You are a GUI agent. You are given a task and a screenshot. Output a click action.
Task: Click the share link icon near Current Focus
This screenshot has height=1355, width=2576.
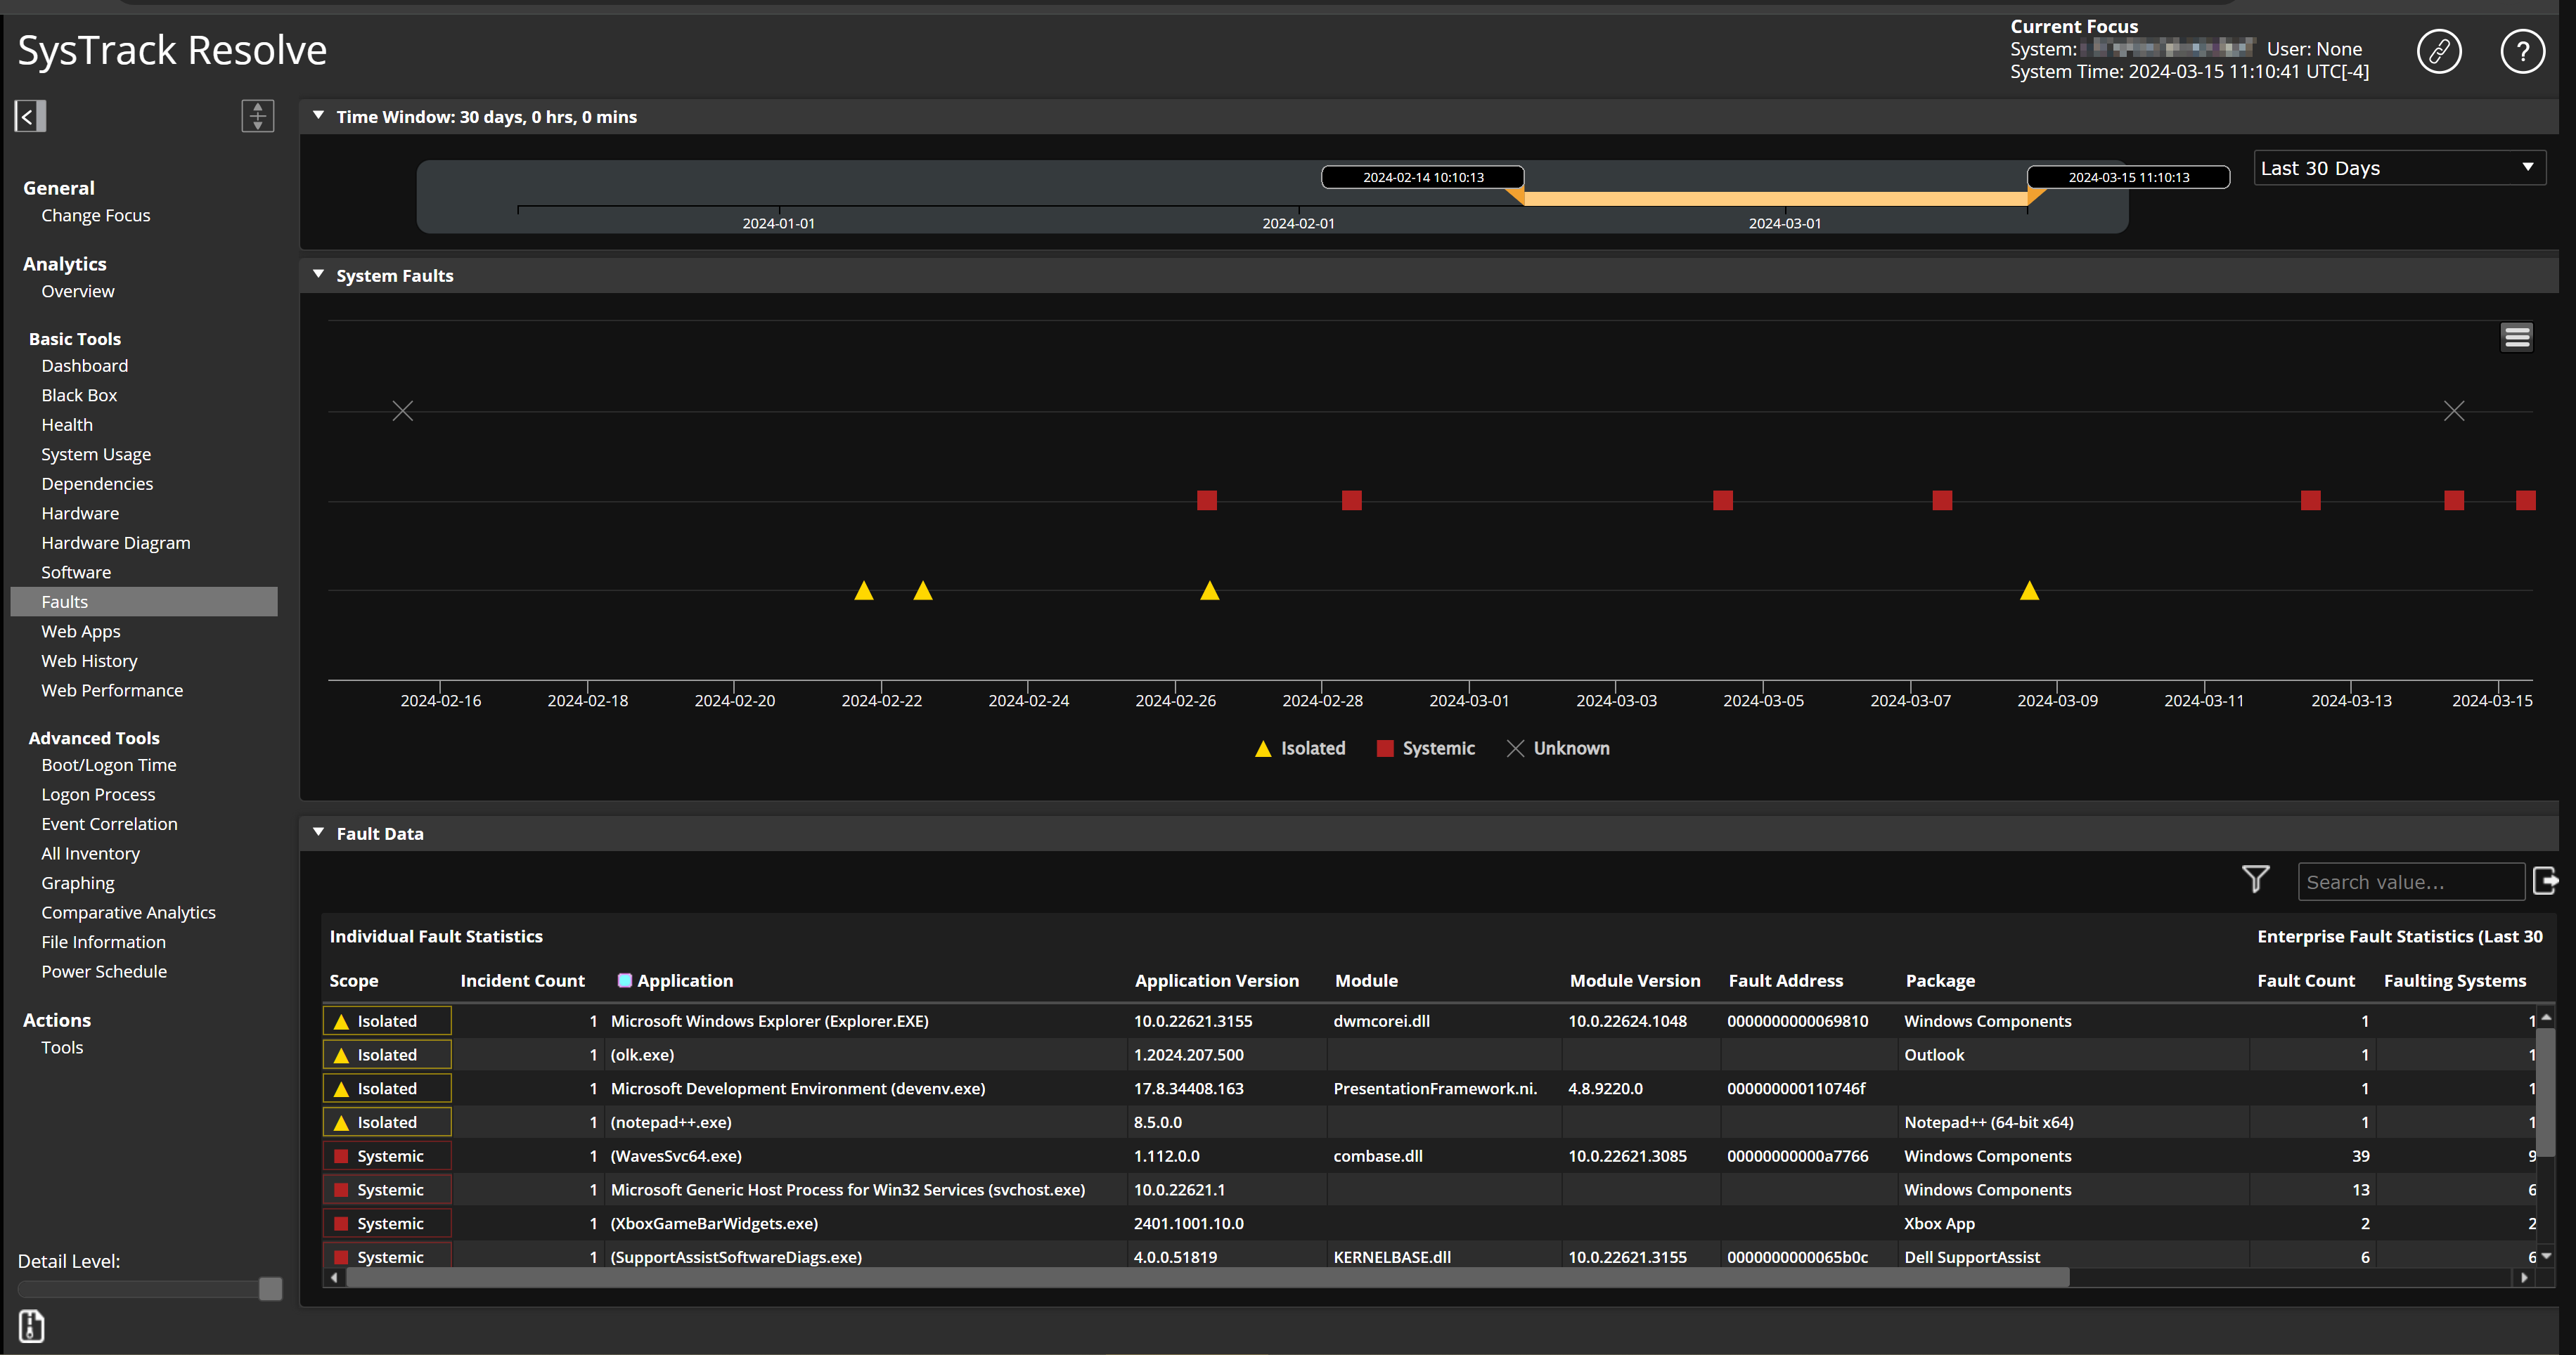coord(2440,50)
